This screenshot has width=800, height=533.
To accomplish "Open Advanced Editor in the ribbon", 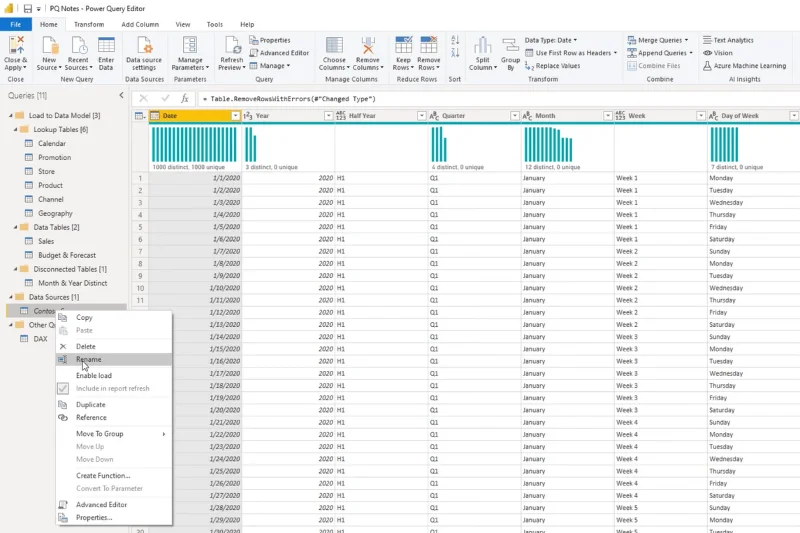I will (279, 53).
